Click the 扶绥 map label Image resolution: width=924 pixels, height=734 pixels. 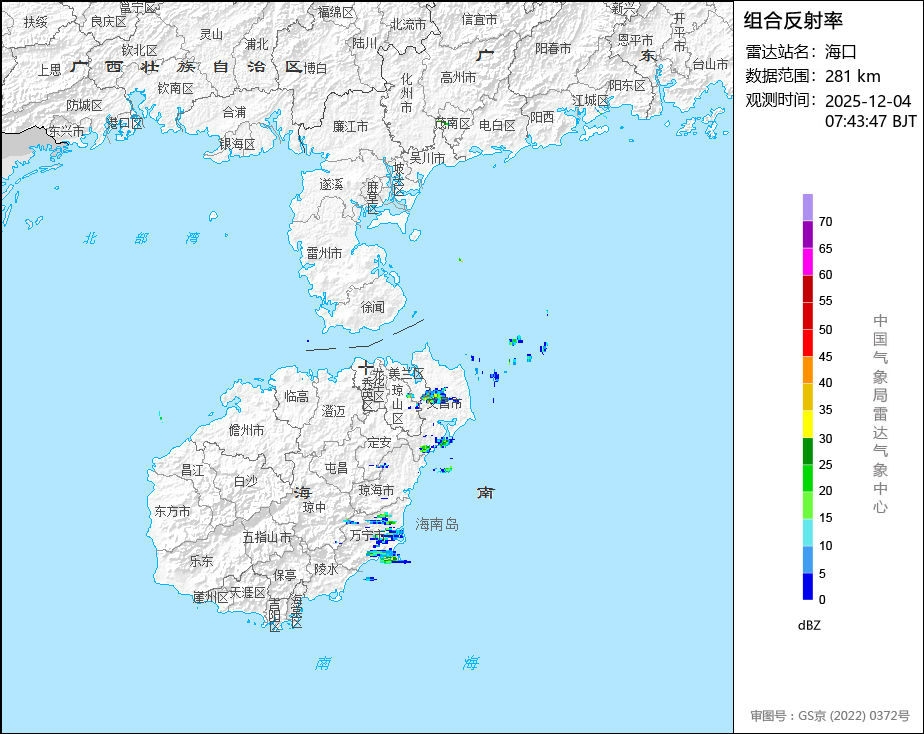point(35,22)
